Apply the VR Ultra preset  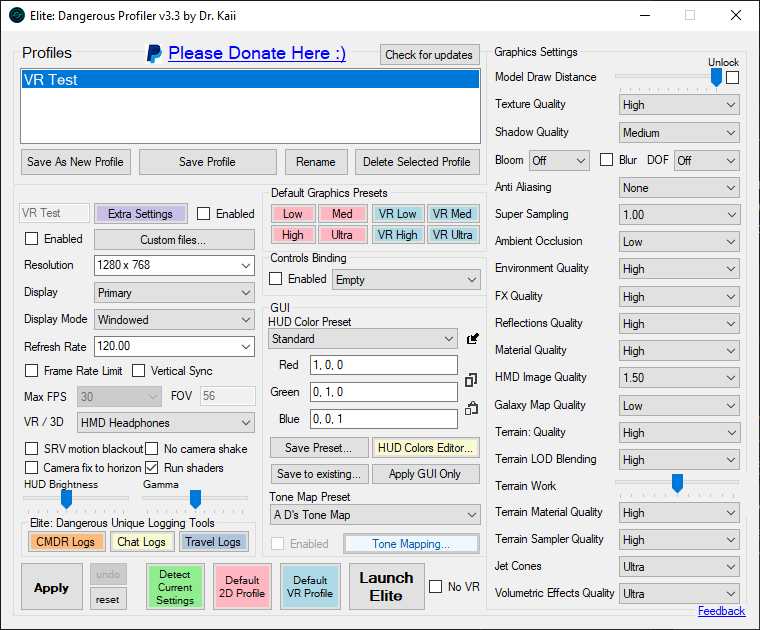click(x=452, y=235)
